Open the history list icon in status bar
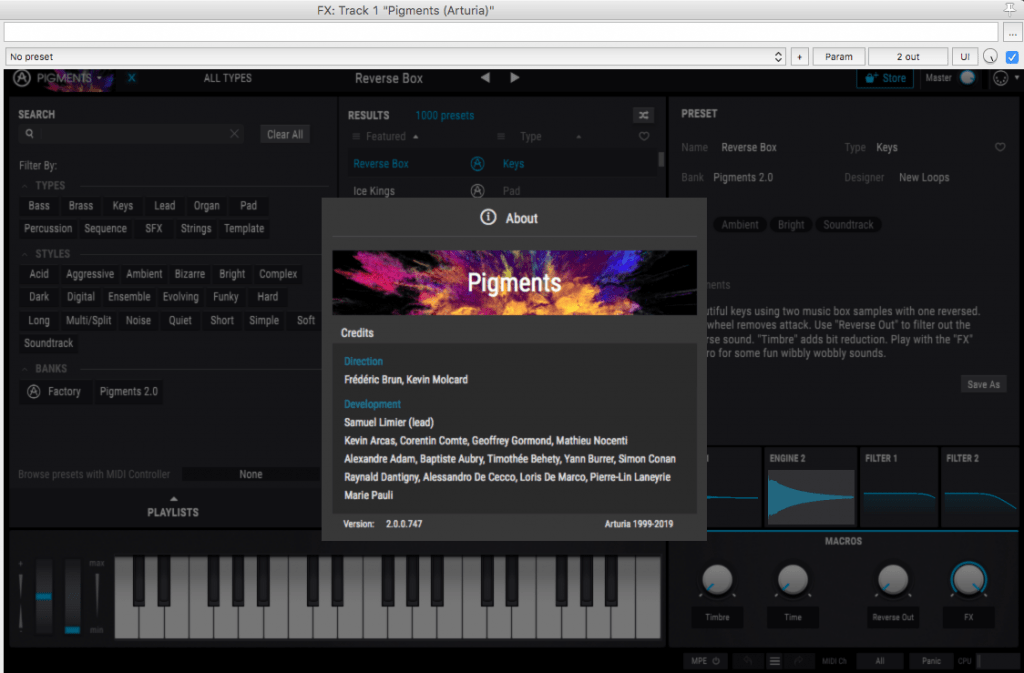1024x673 pixels. click(774, 661)
